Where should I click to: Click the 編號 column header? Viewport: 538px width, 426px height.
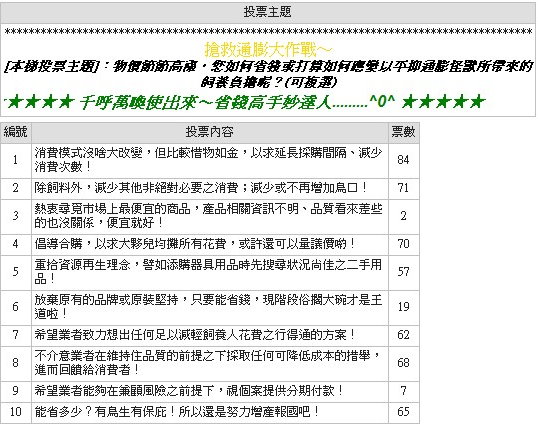pyautogui.click(x=15, y=132)
